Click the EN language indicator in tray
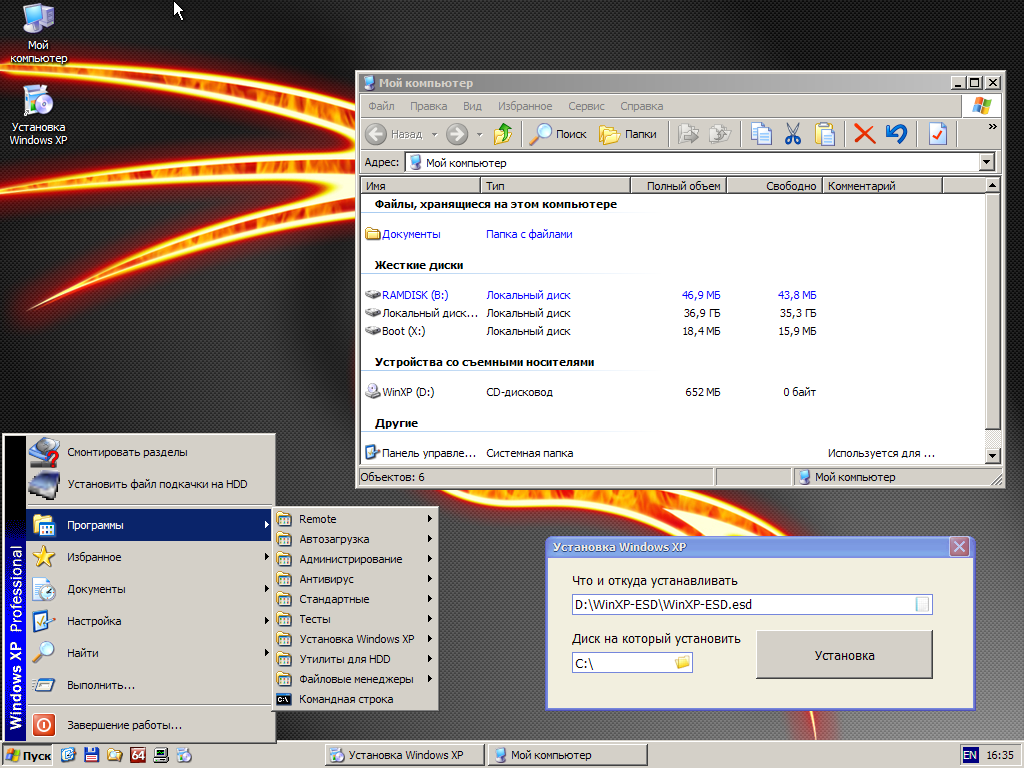 (970, 756)
